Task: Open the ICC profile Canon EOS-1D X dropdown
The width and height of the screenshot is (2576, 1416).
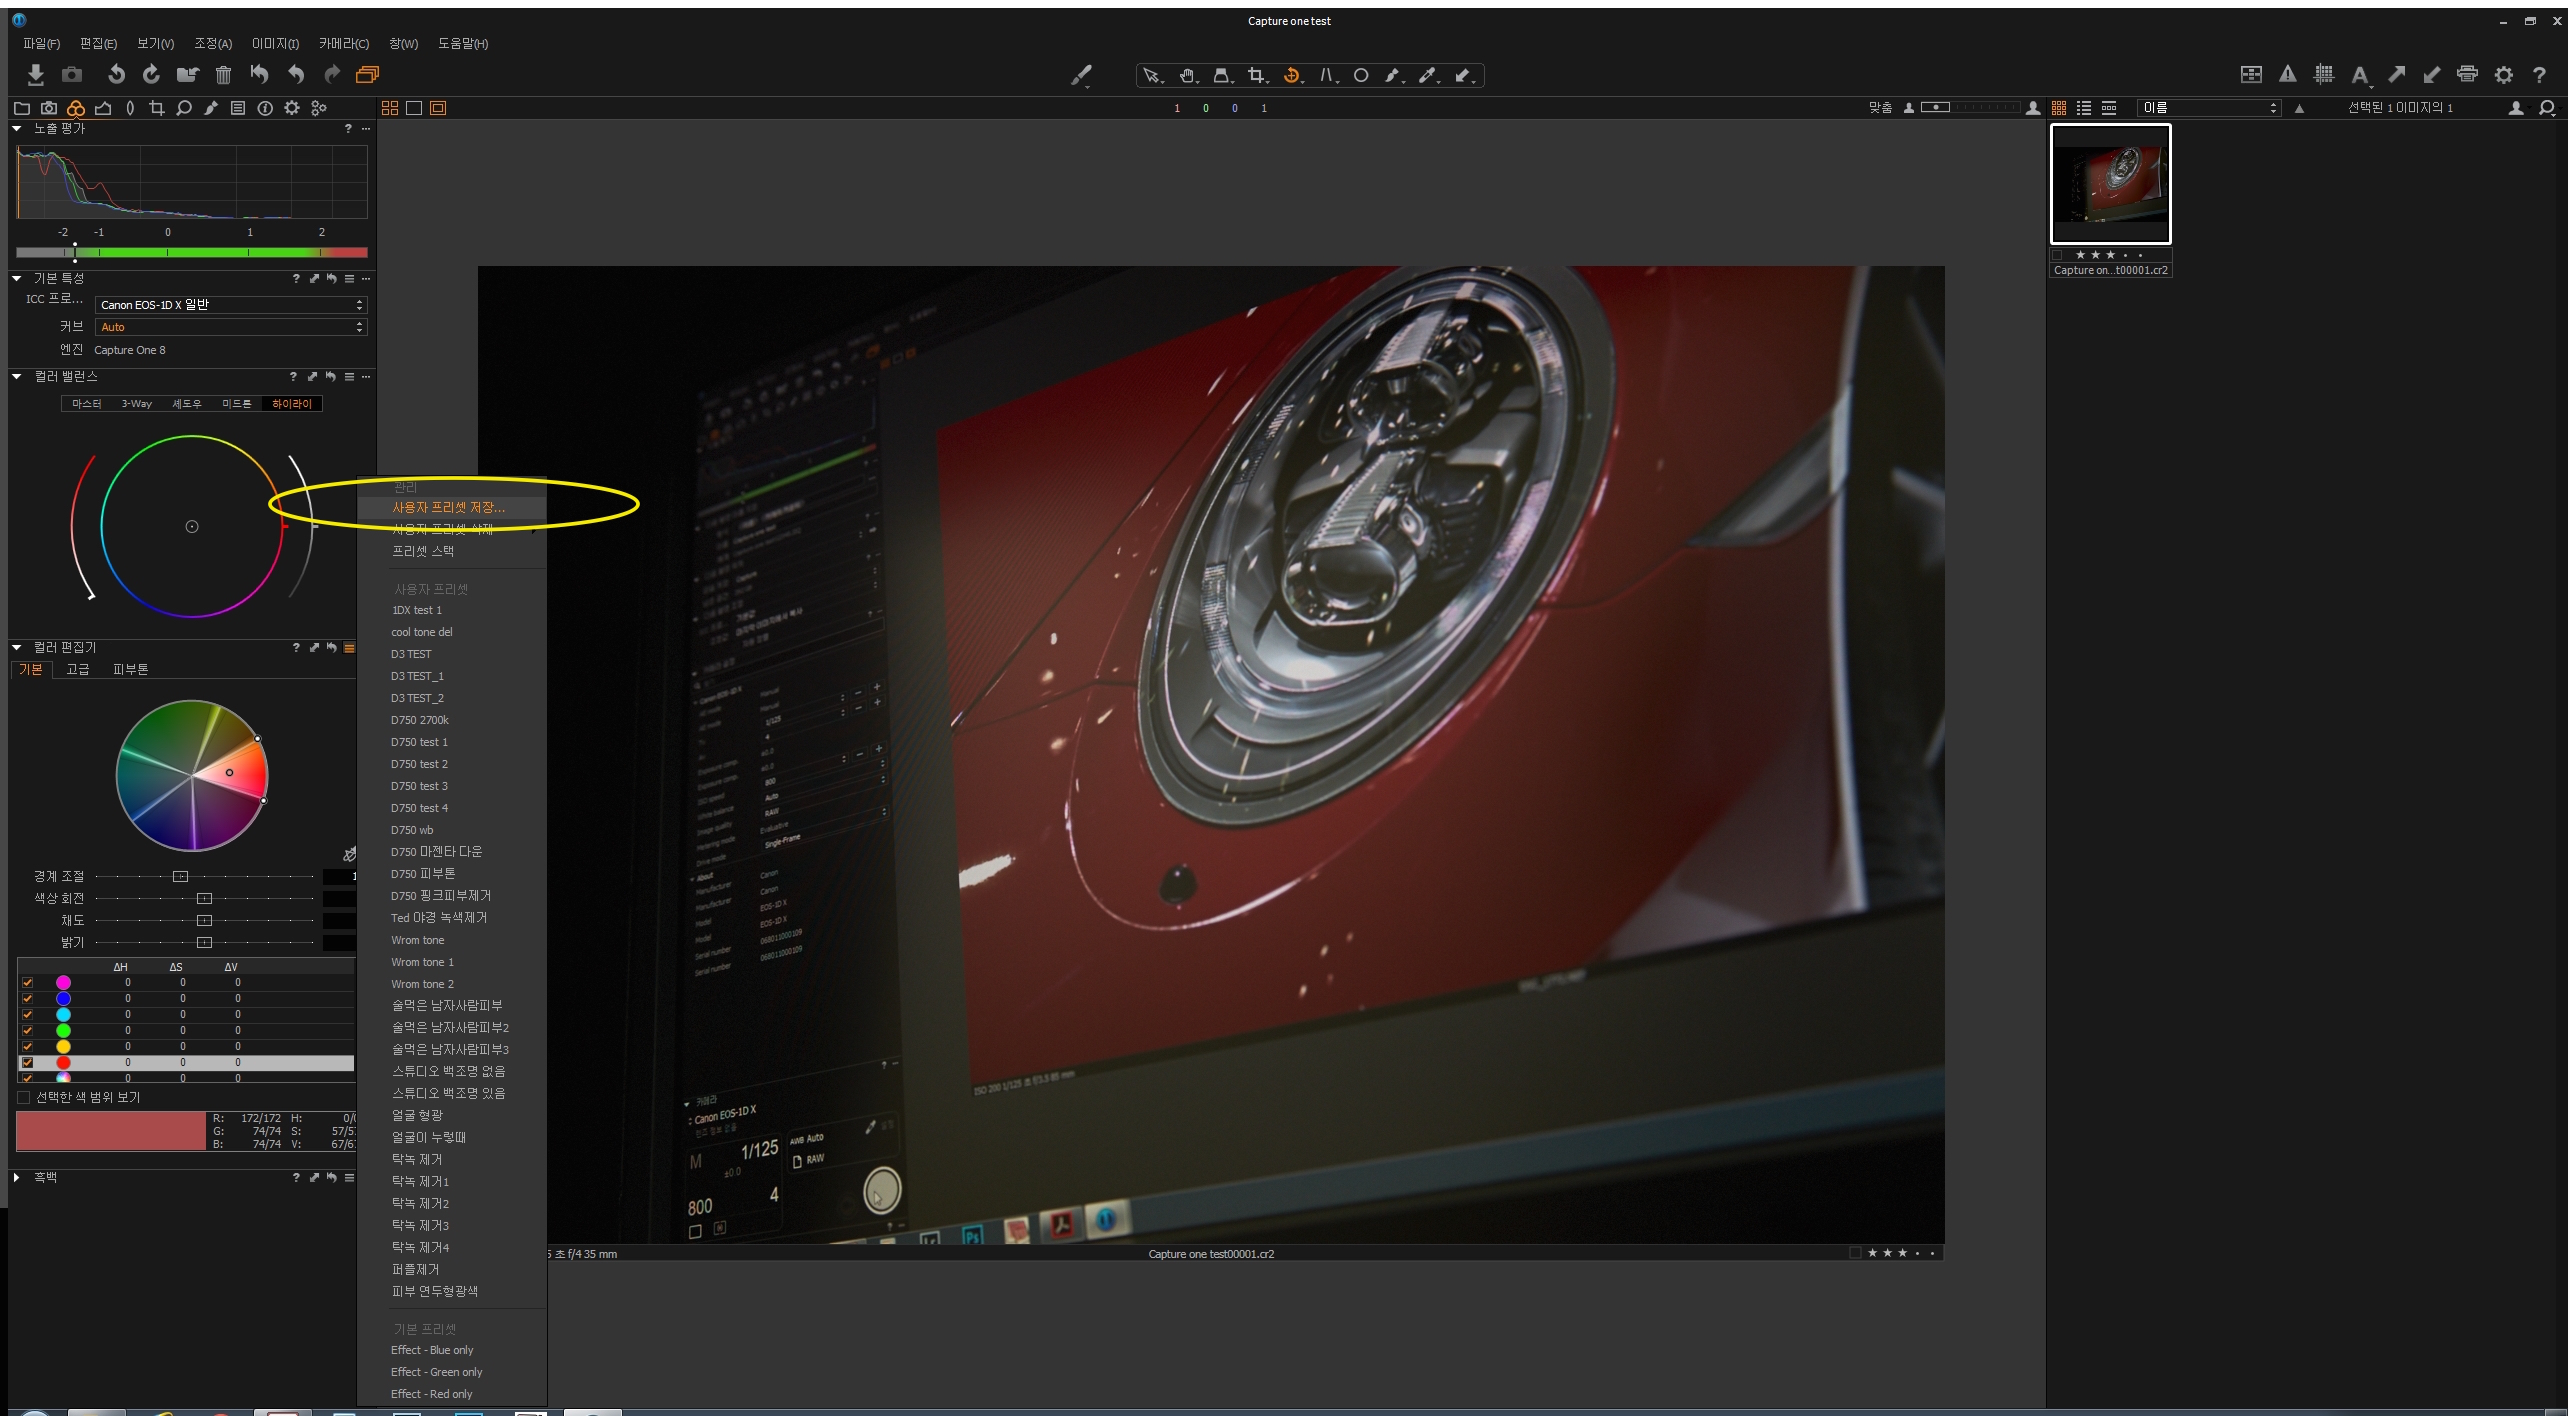Action: (x=230, y=305)
